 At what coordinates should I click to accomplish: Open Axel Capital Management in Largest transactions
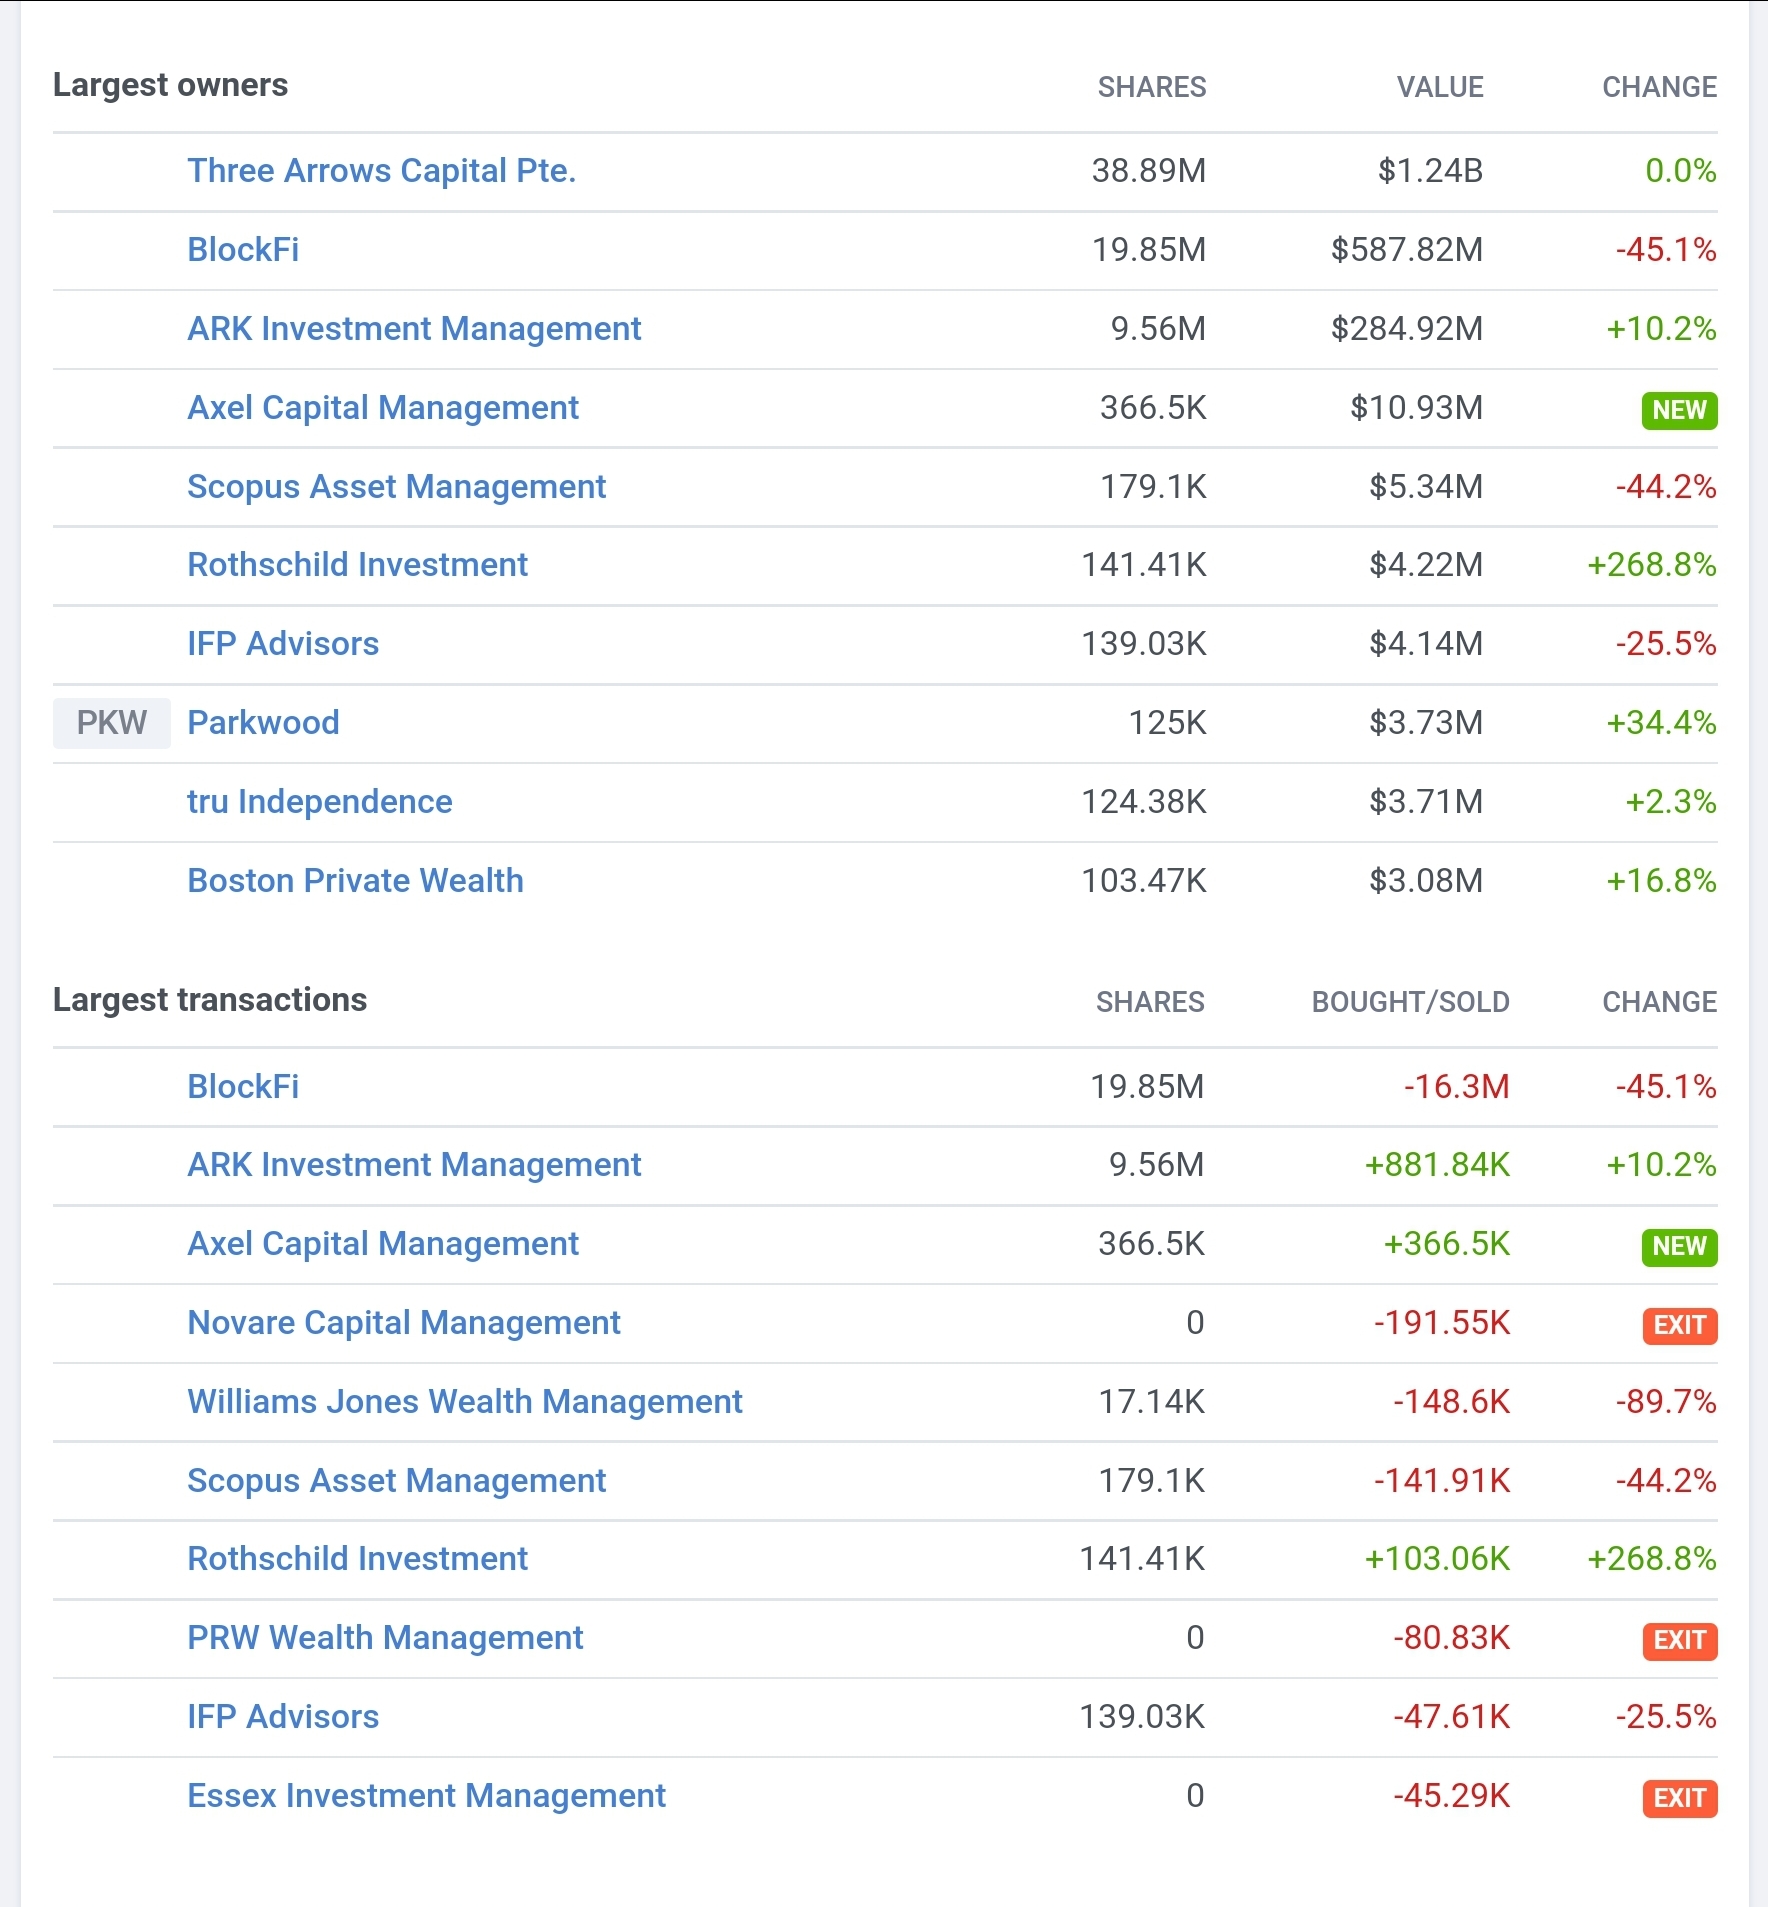pos(383,1244)
